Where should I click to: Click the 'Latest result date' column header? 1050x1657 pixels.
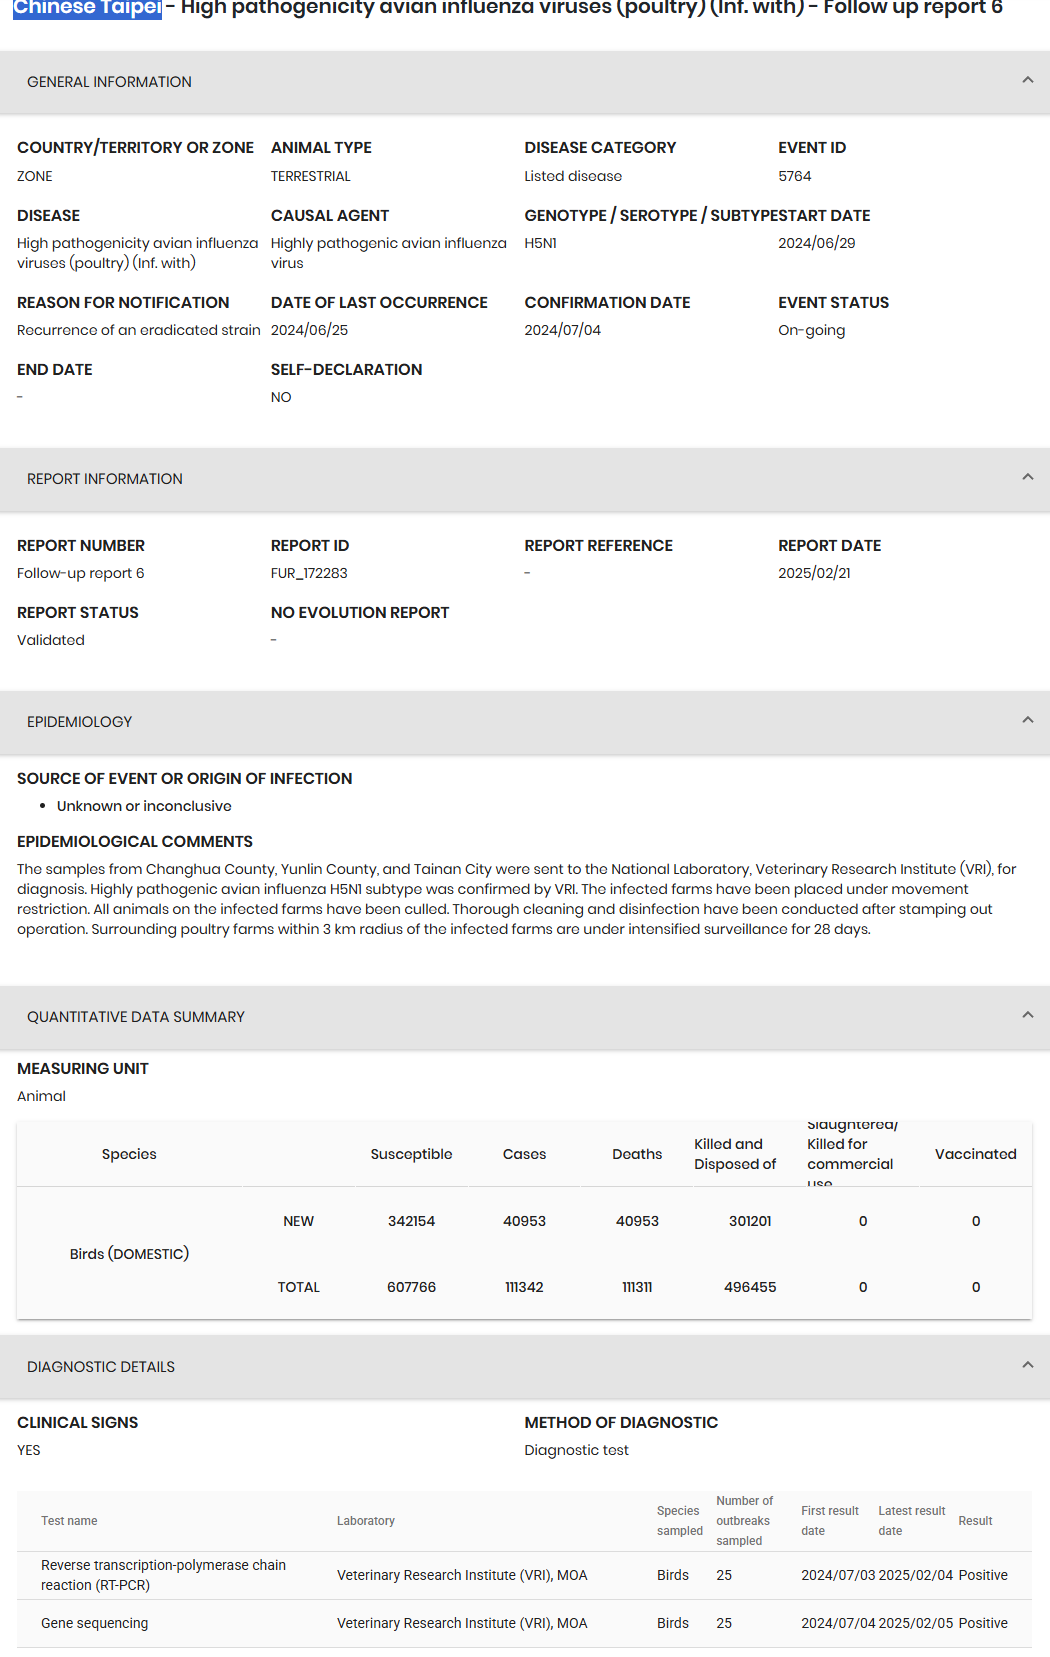[x=912, y=1521]
